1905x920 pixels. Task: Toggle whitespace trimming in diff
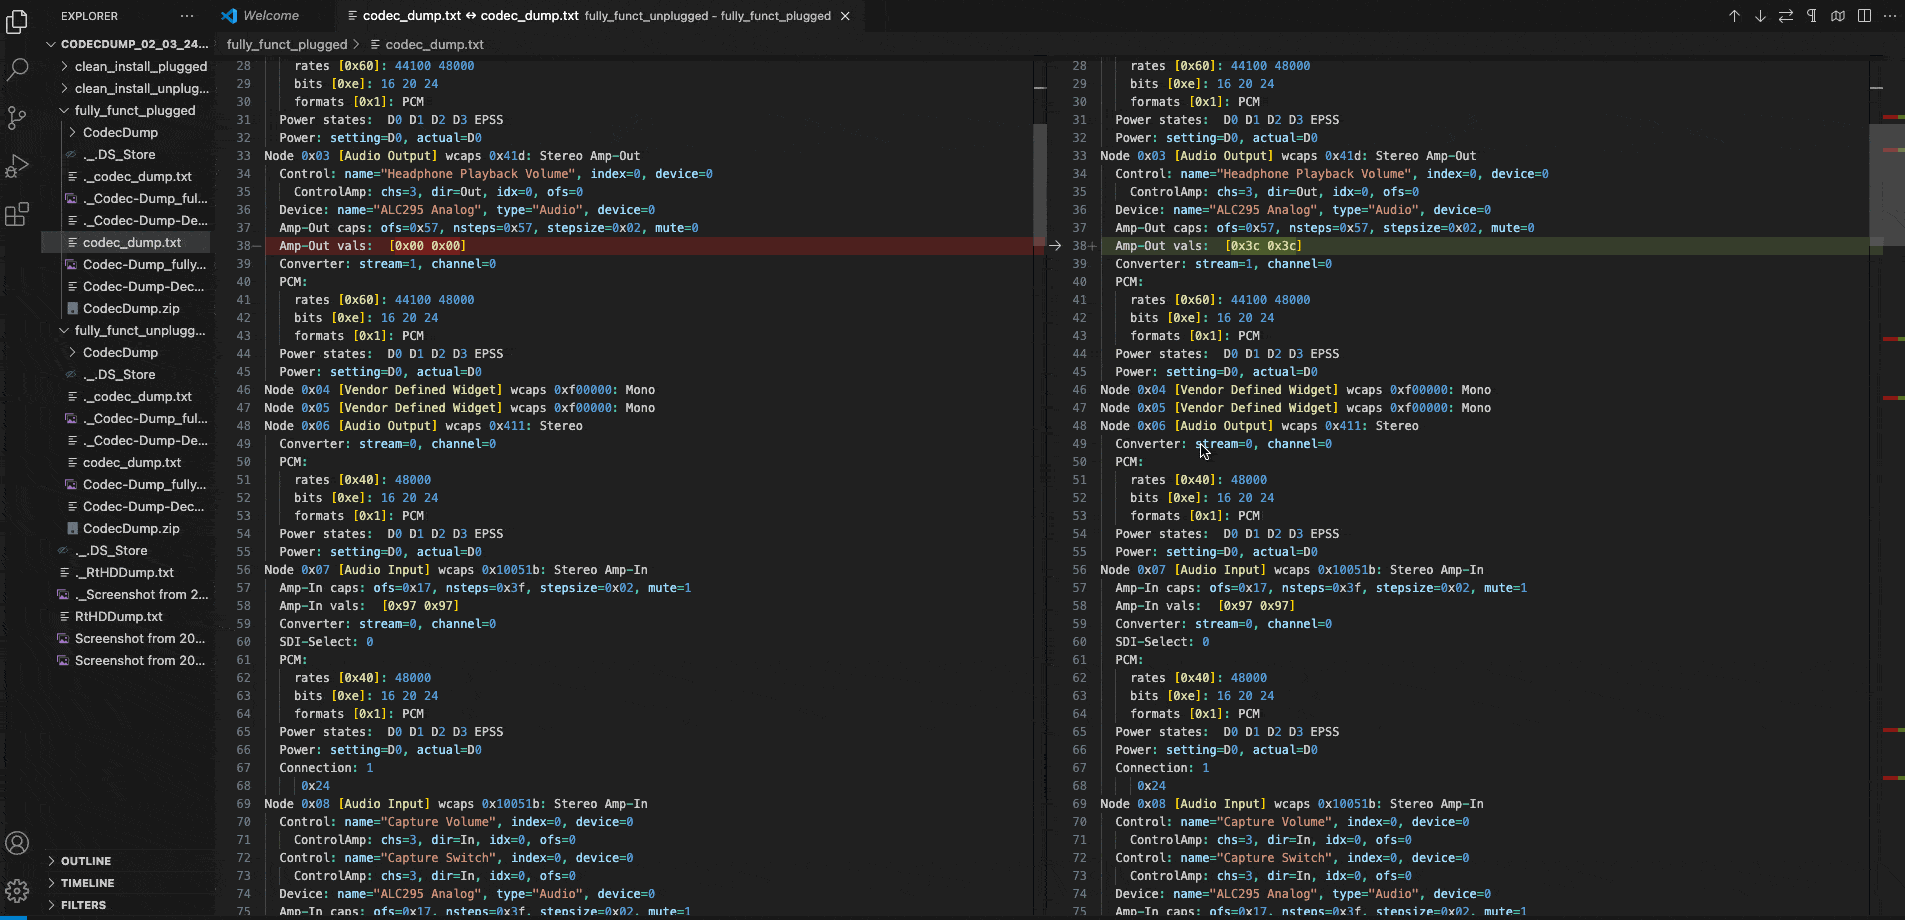coord(1812,16)
